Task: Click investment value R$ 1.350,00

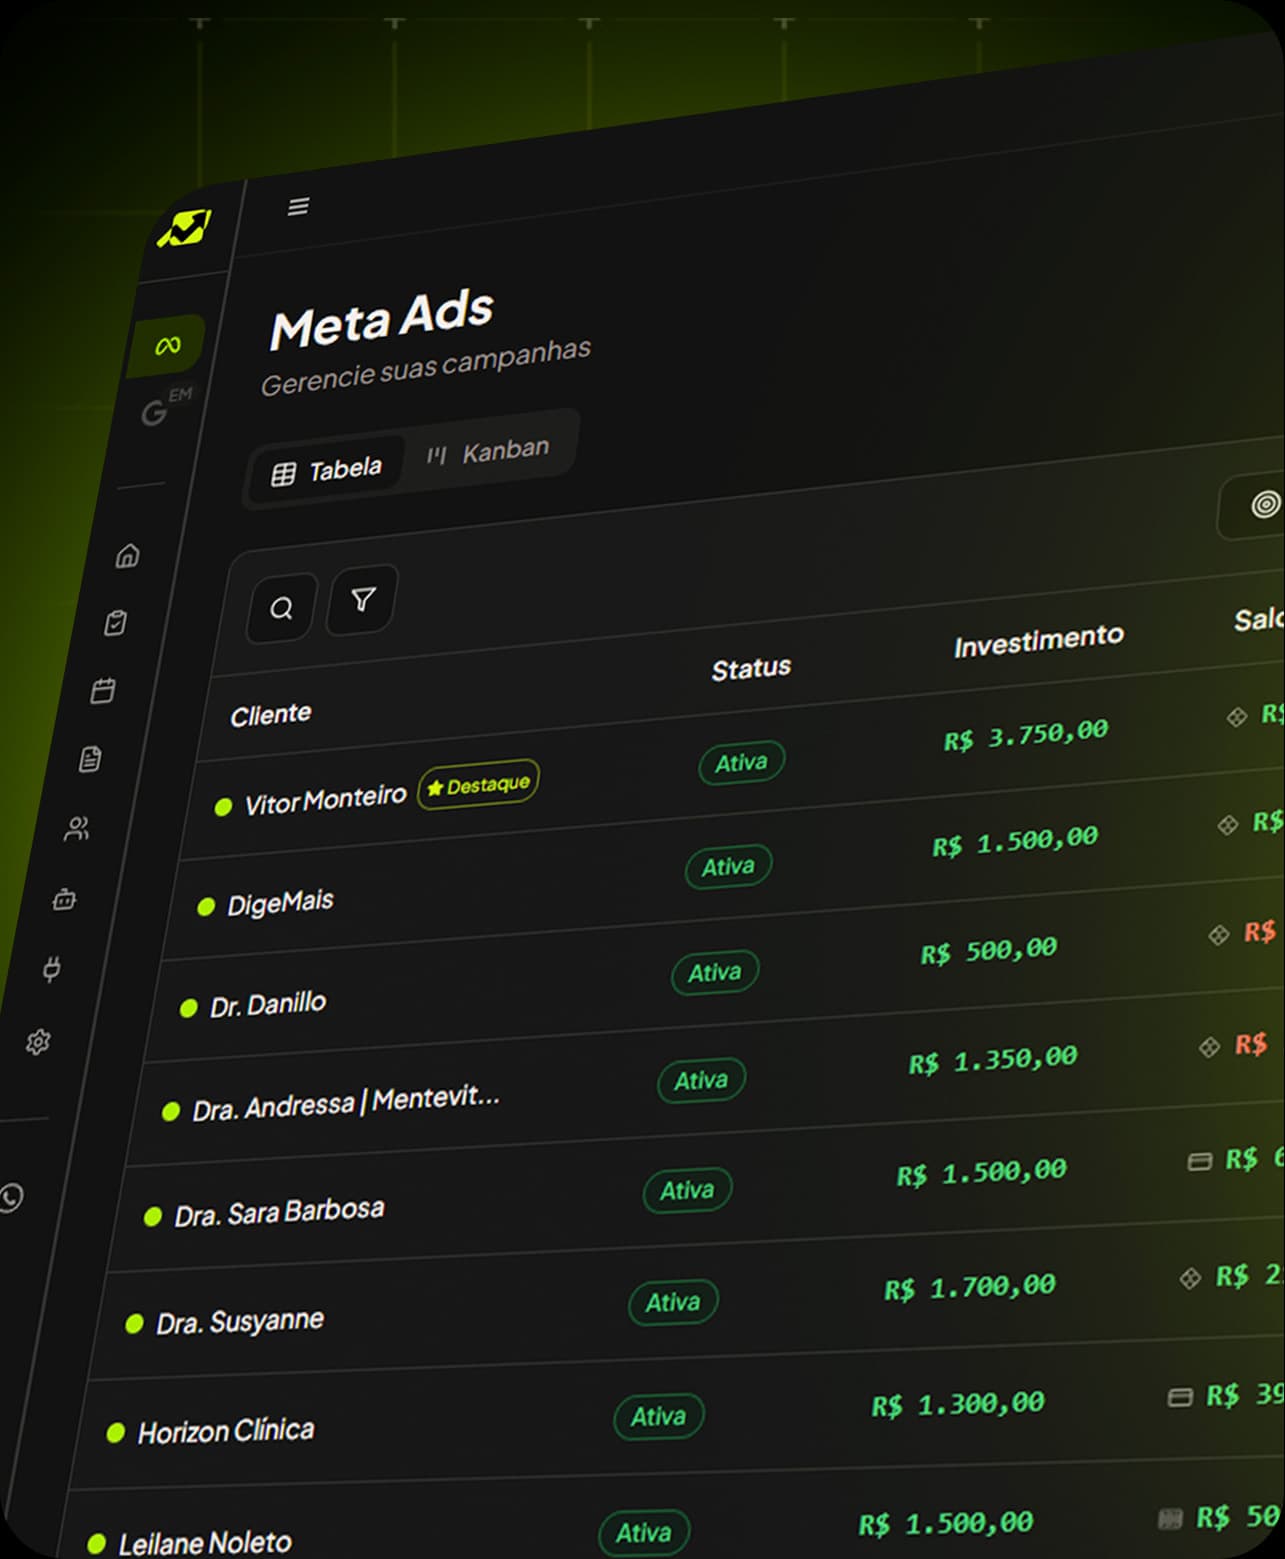Action: point(993,1061)
